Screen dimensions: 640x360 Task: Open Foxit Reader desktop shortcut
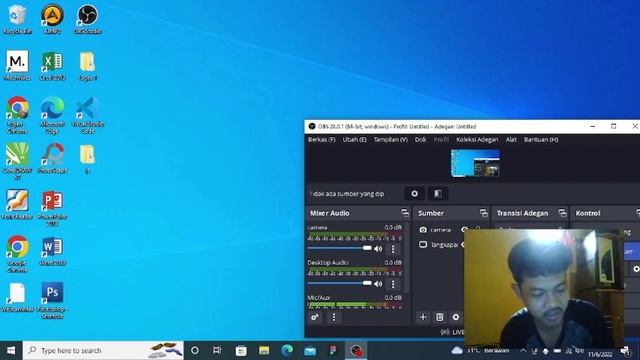17,205
